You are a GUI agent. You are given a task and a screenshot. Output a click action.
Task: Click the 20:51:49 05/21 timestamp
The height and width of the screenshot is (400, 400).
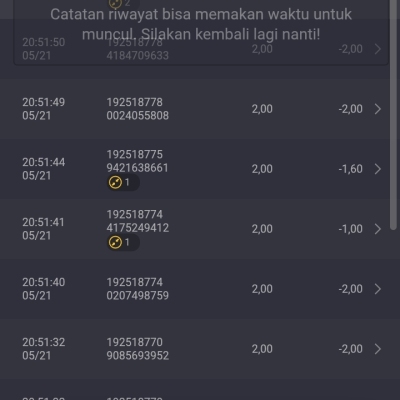[x=44, y=109]
